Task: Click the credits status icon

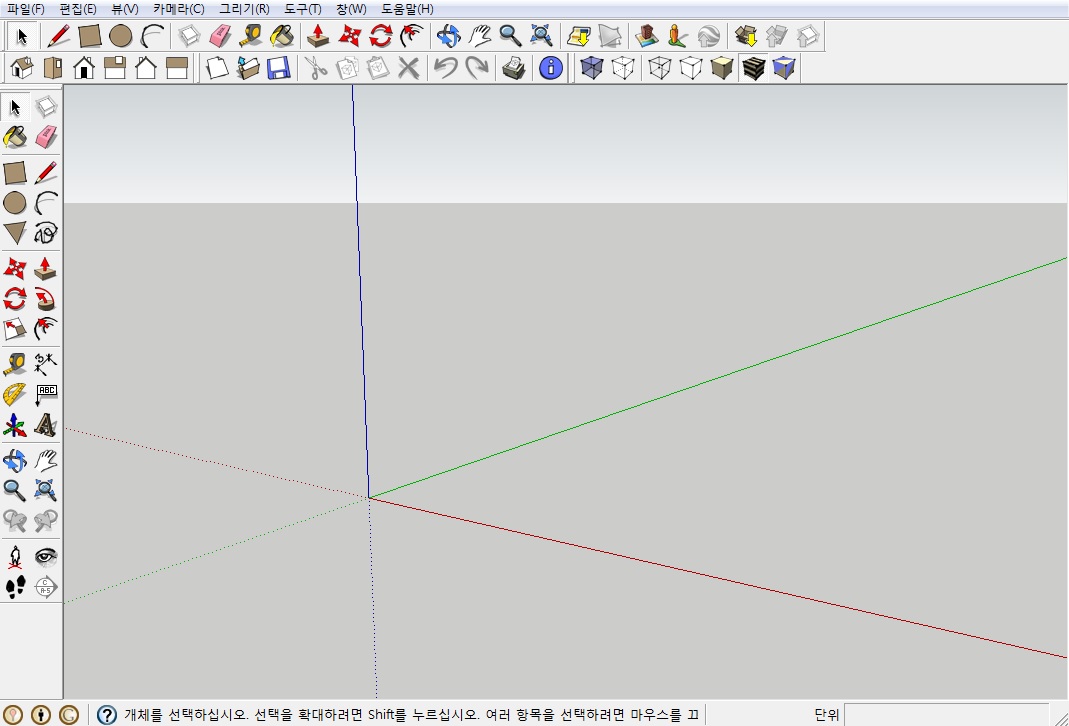Action: [41, 714]
